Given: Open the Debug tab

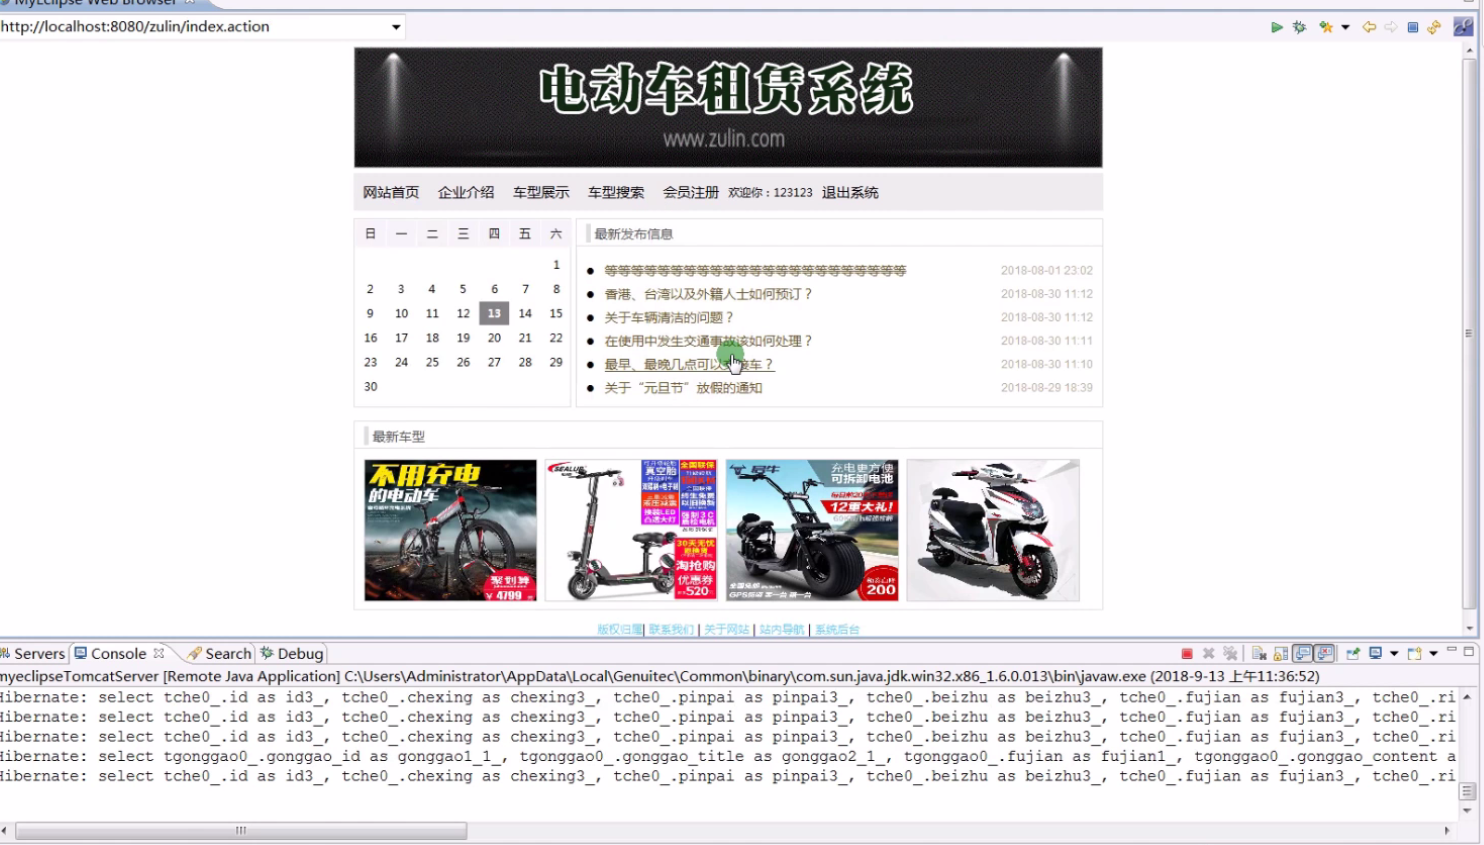Looking at the screenshot, I should pos(292,654).
